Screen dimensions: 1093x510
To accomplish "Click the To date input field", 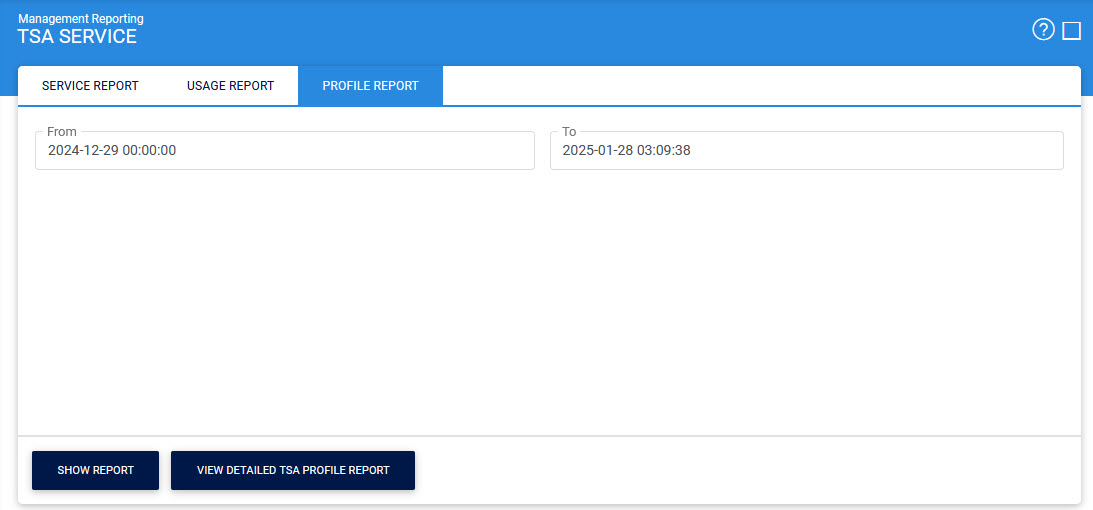I will 806,151.
